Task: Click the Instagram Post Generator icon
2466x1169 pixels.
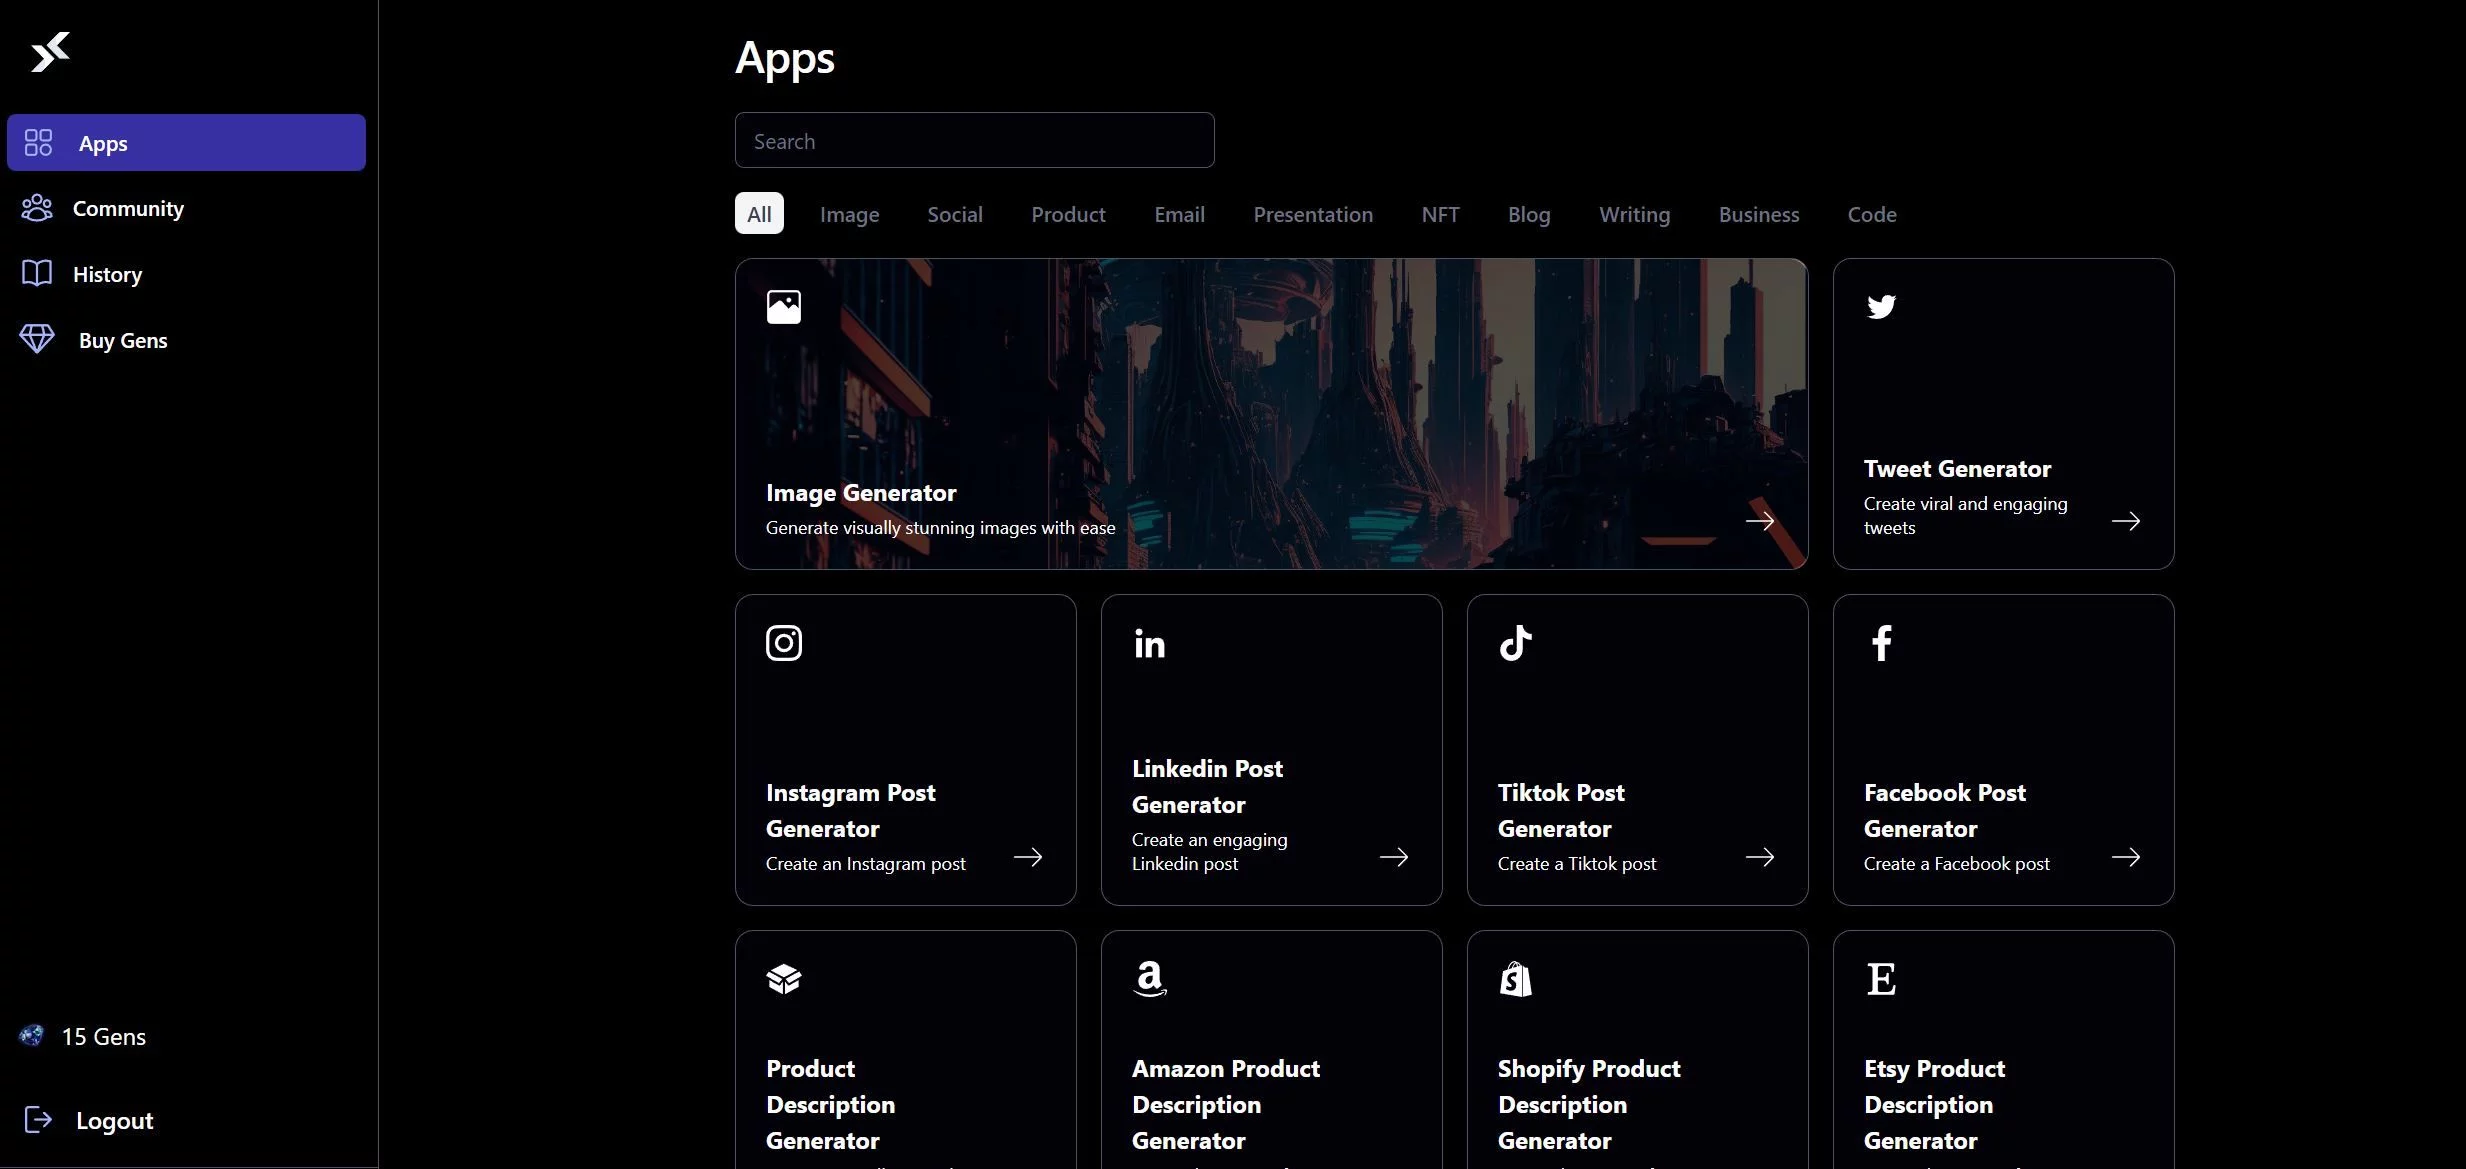Action: point(783,642)
